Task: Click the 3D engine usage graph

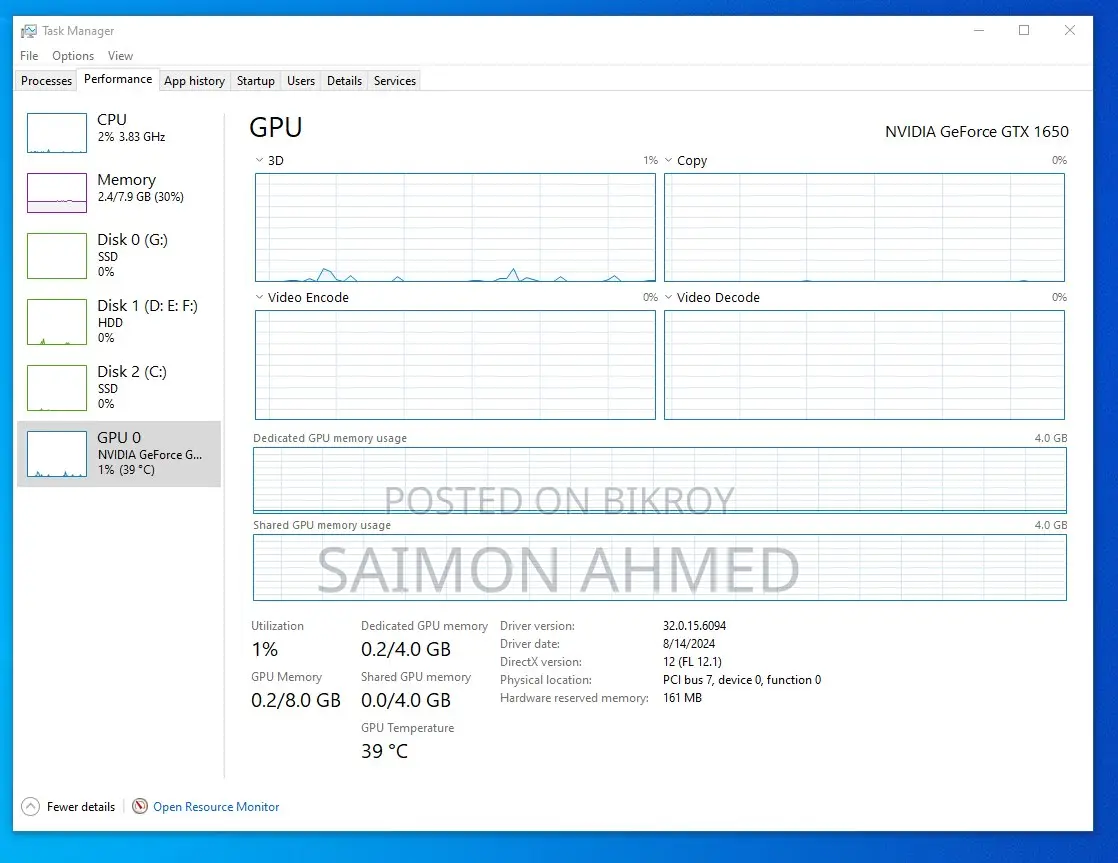Action: pyautogui.click(x=455, y=228)
